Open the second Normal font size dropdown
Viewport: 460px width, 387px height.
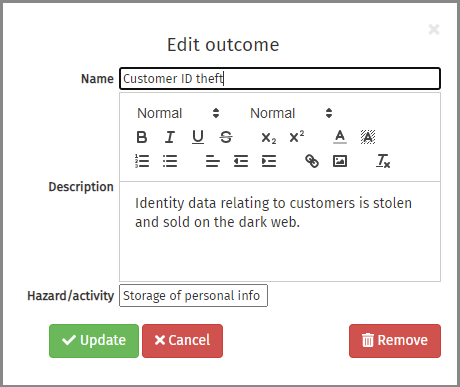coord(291,113)
